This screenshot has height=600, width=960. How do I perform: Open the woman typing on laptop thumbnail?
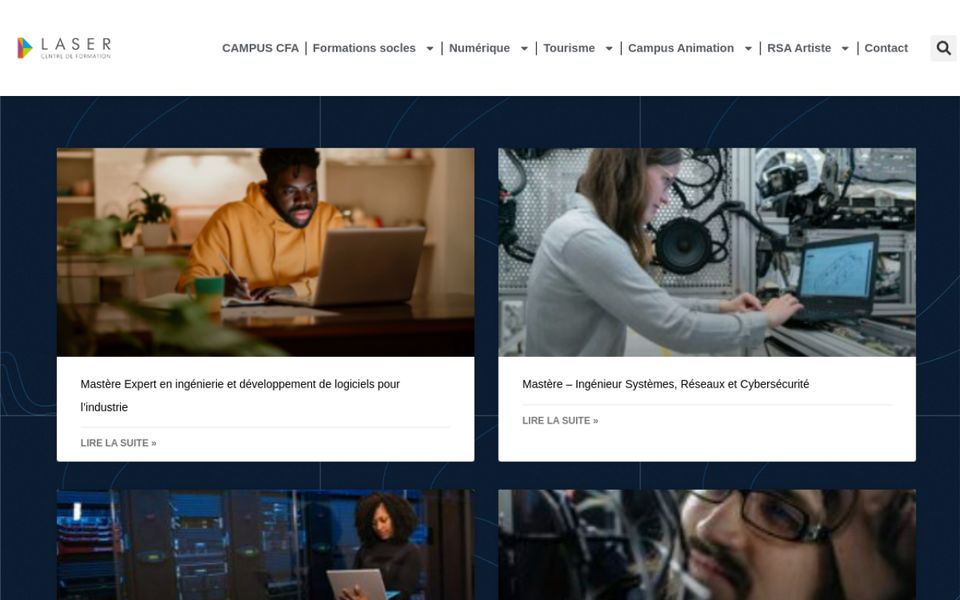(x=707, y=252)
